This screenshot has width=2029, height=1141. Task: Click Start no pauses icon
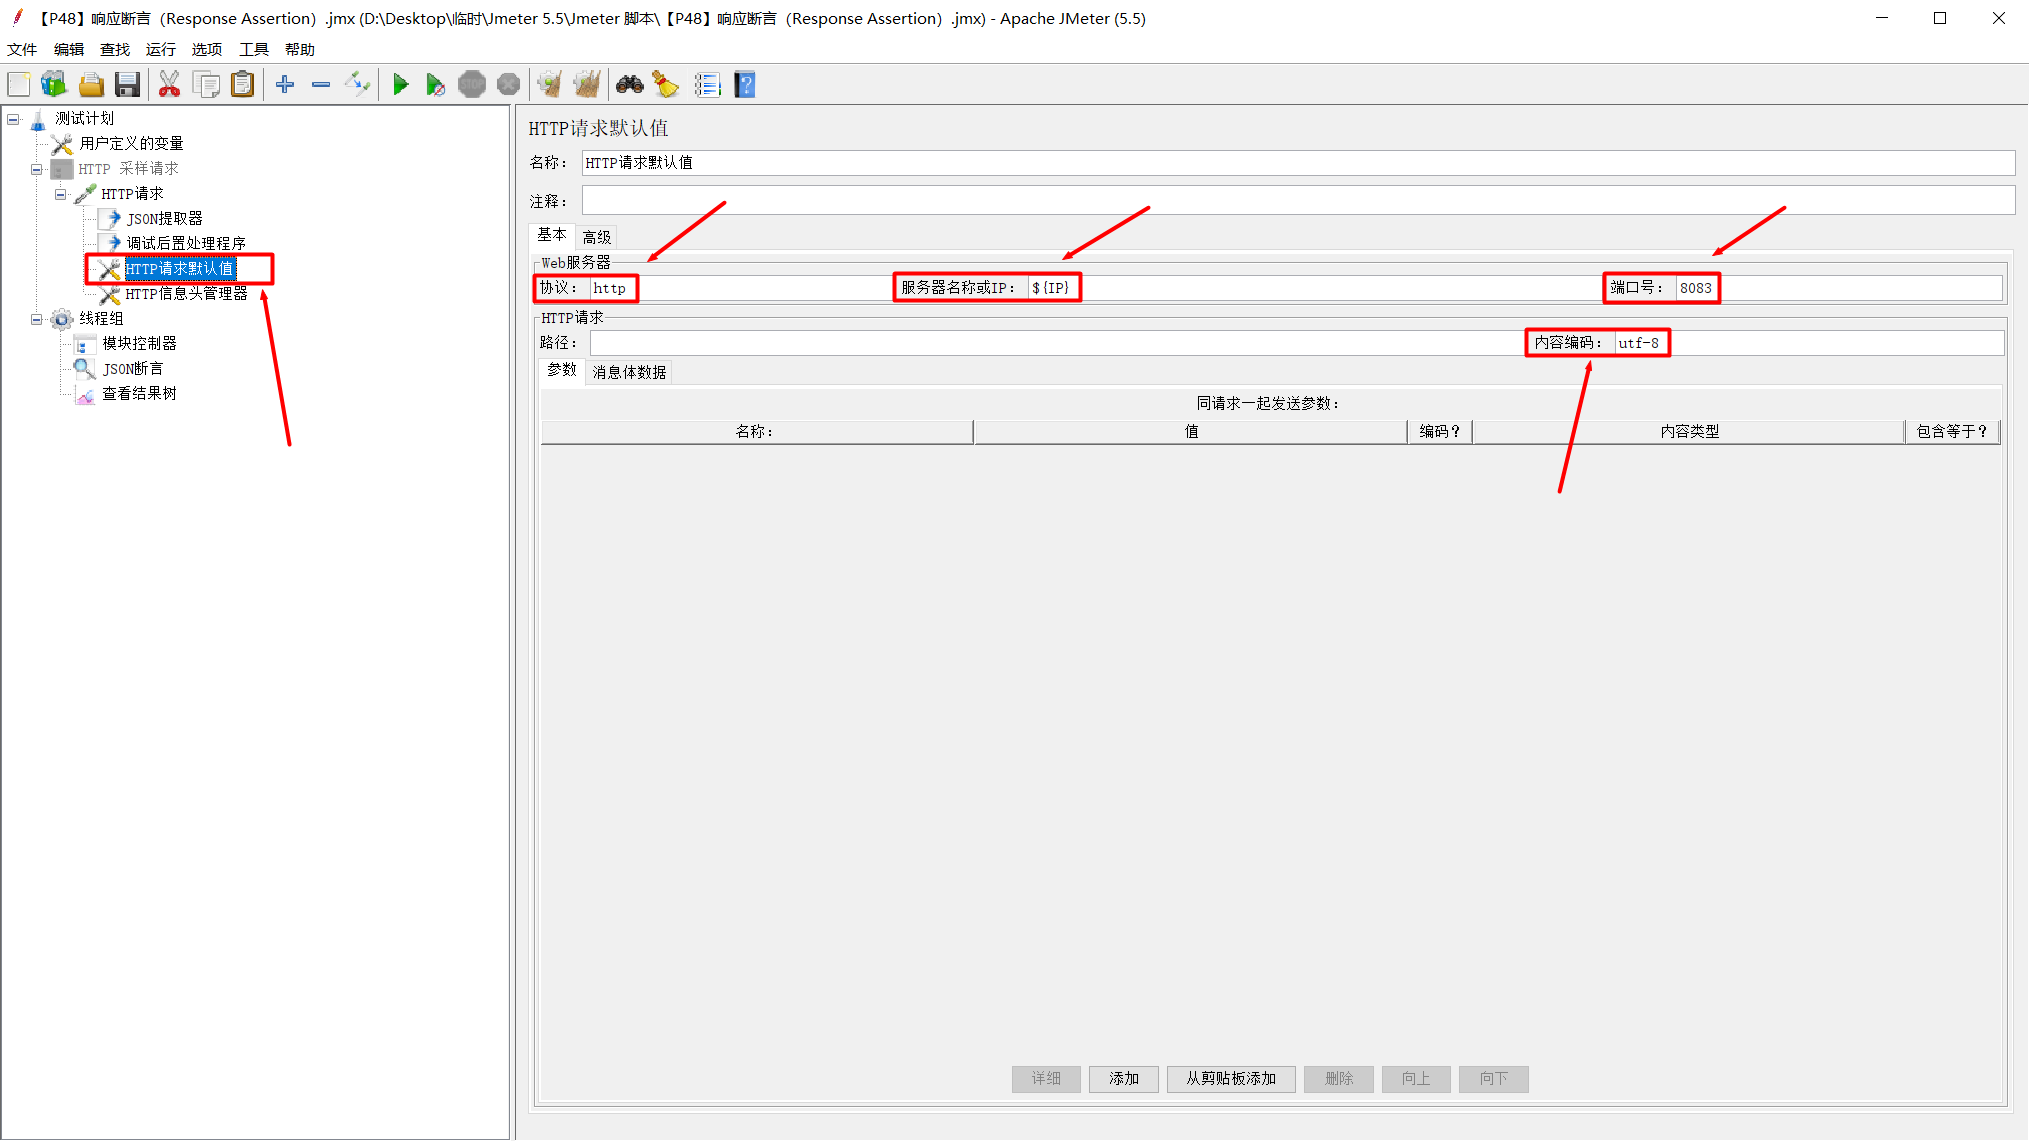point(435,85)
